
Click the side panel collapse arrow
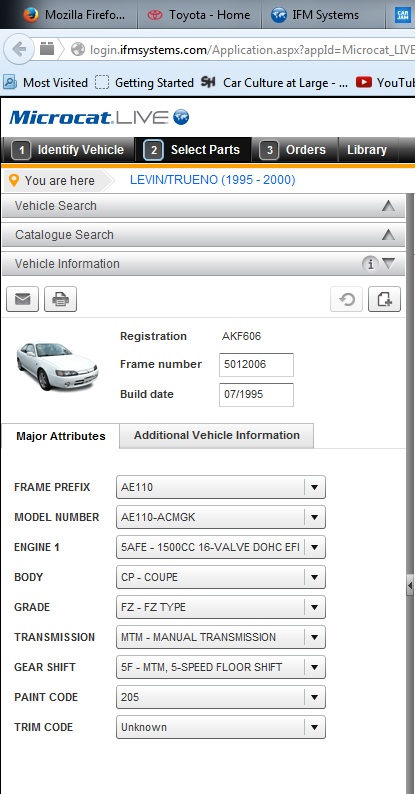coord(410,586)
